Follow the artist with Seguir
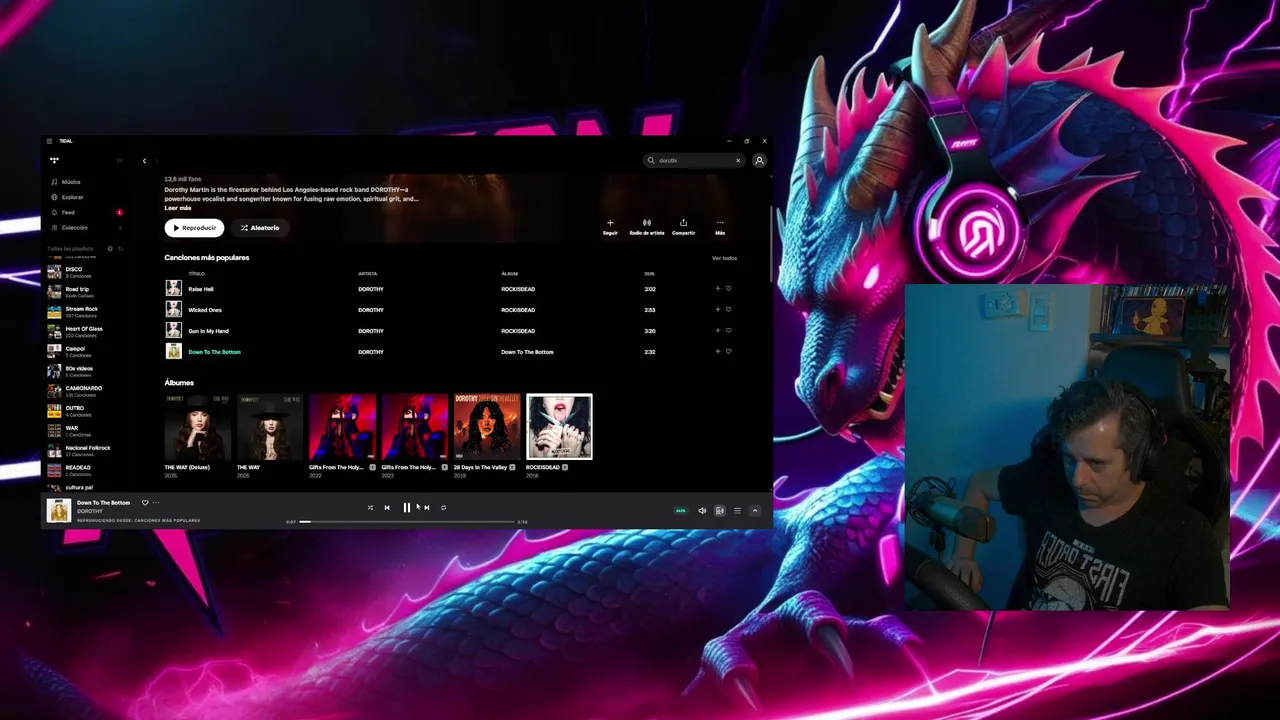 pos(610,227)
